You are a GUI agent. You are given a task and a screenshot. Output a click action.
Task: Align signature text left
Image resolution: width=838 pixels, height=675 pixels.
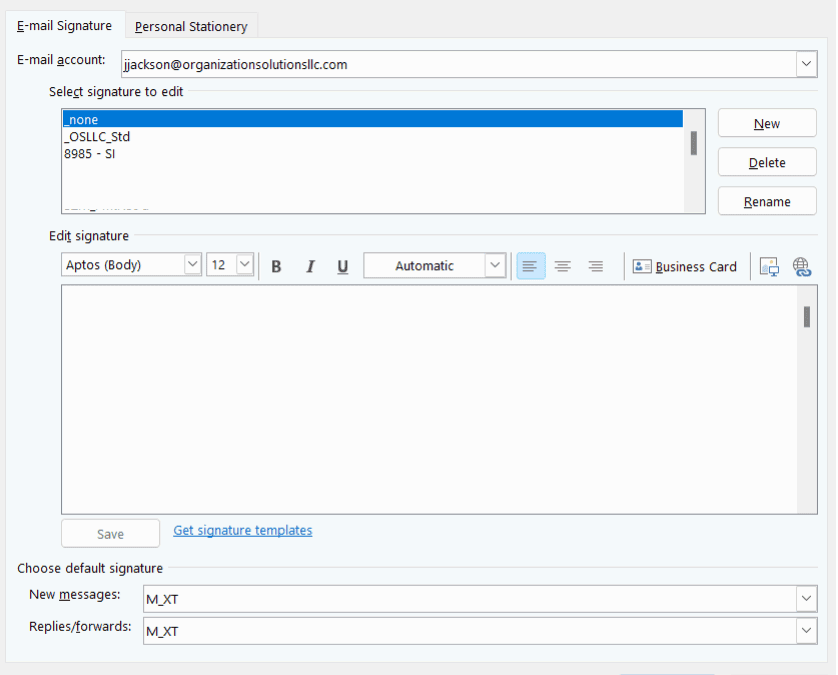coord(531,266)
